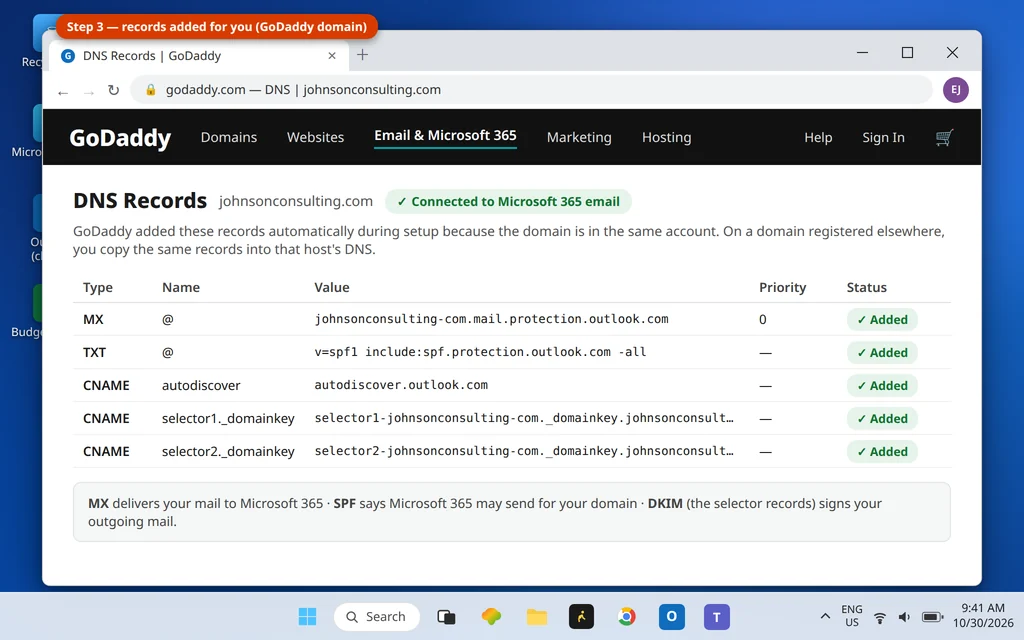Image resolution: width=1024 pixels, height=640 pixels.
Task: Click the taskbar Search box
Action: point(376,616)
